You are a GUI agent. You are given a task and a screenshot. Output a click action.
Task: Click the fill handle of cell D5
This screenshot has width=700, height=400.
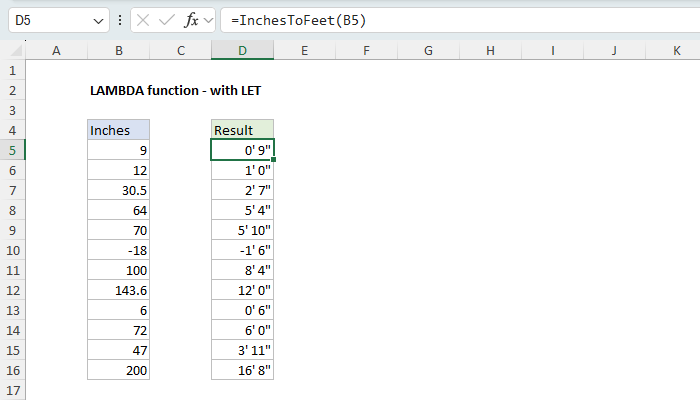[274, 159]
